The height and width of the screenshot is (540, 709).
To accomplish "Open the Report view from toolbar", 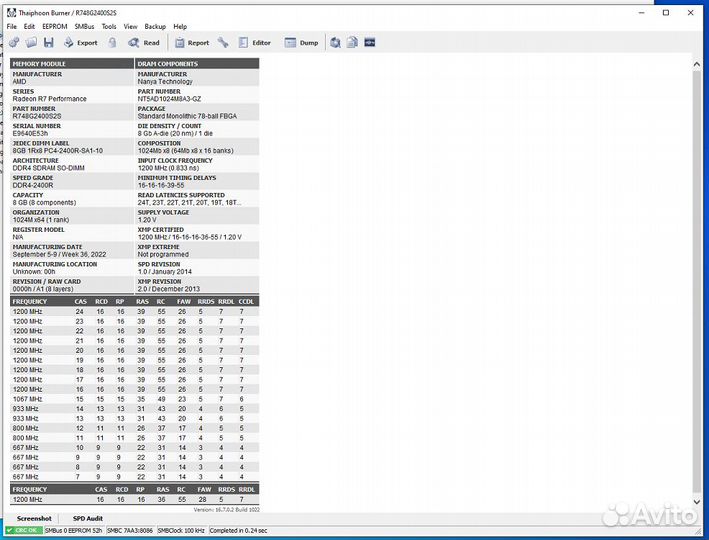I will pos(191,43).
